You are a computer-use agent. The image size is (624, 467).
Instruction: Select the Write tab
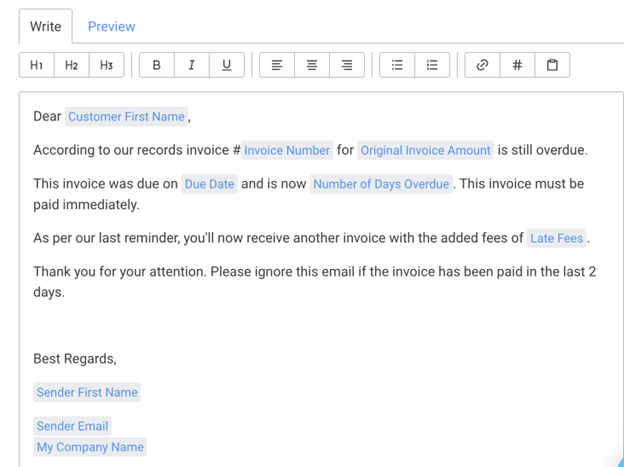[45, 27]
